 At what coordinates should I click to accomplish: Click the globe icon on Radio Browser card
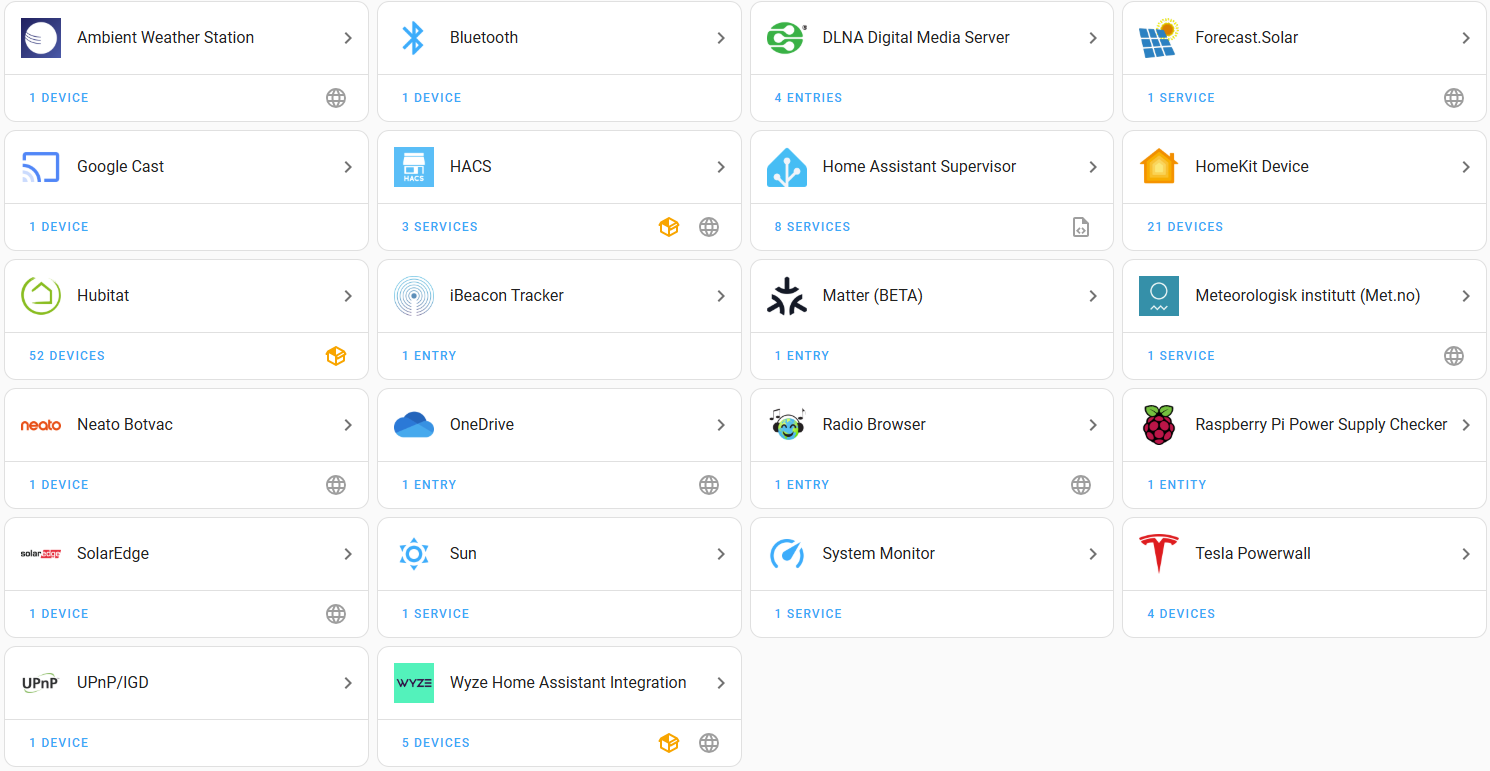coord(1081,485)
